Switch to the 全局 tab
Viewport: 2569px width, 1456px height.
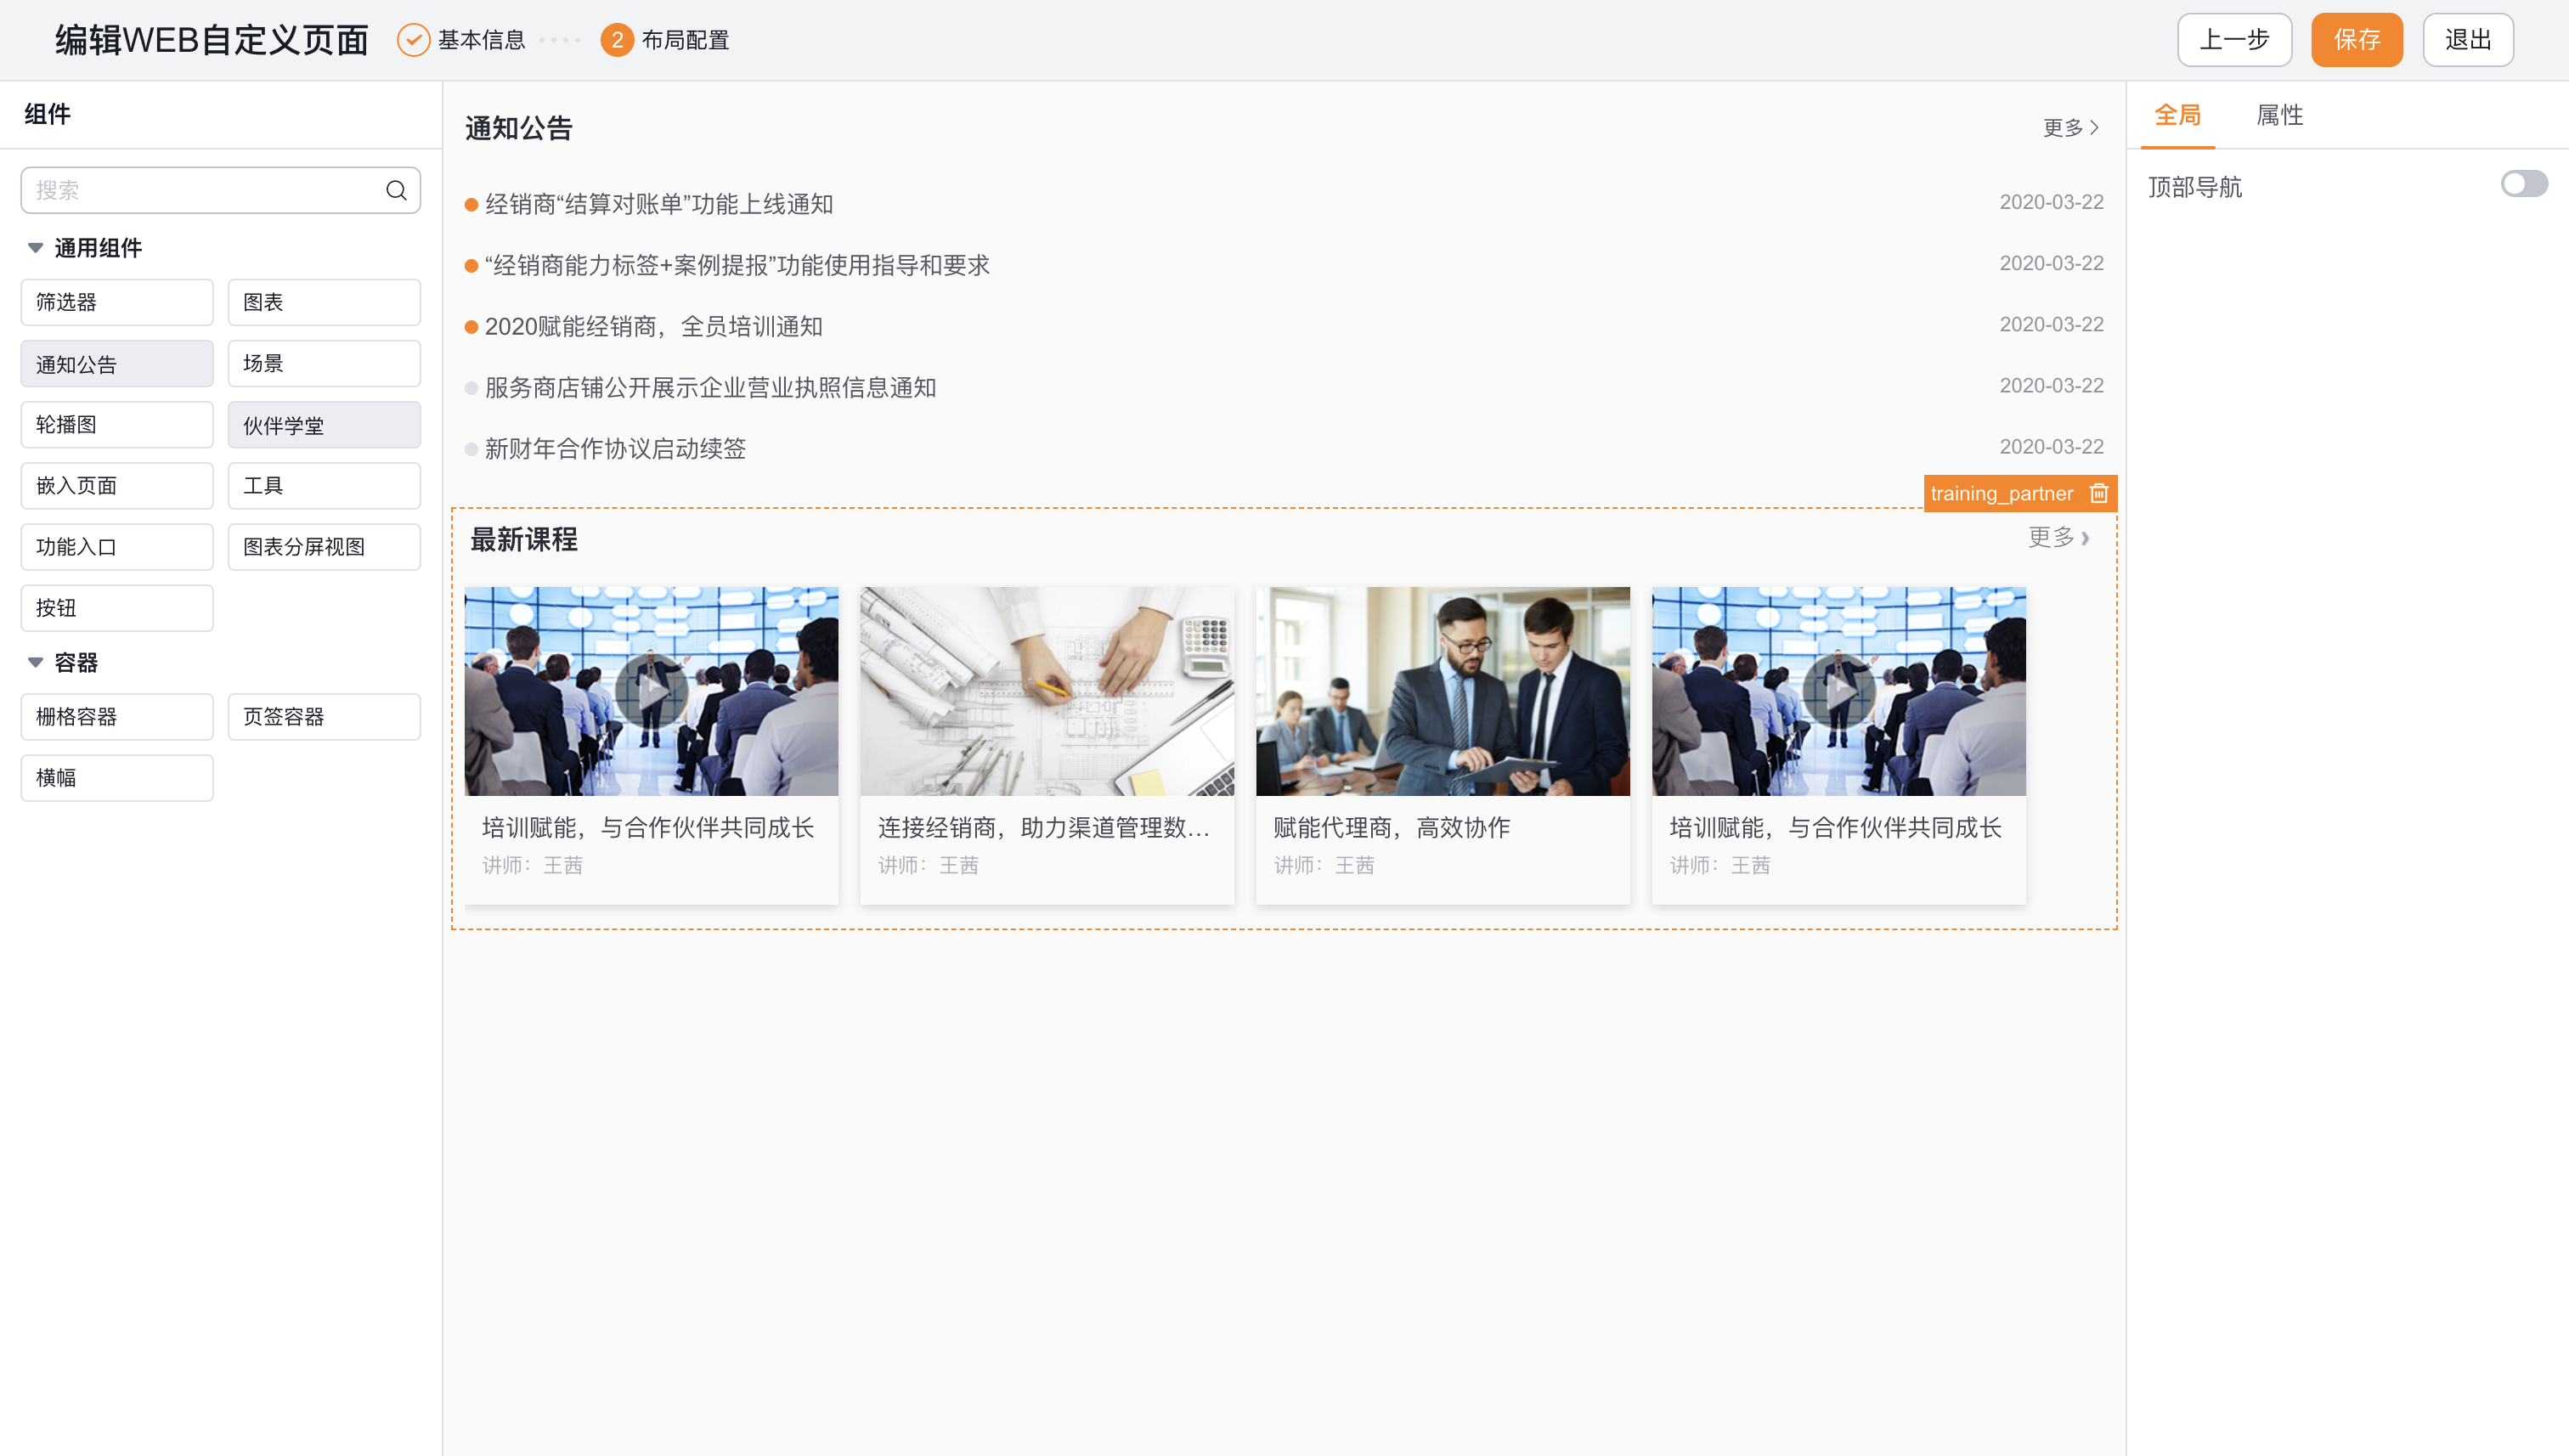[x=2177, y=115]
